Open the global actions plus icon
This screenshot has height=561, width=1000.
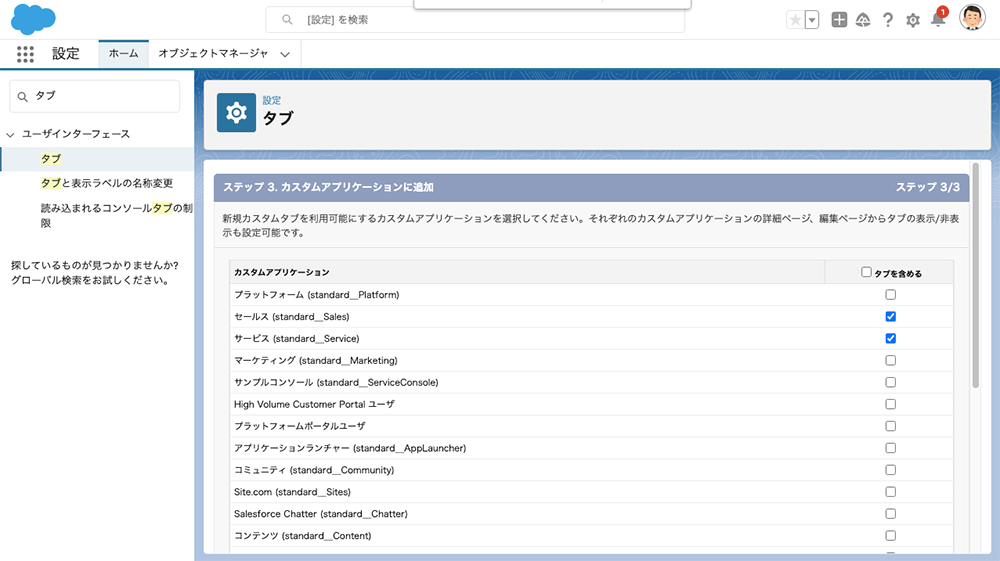tap(839, 20)
